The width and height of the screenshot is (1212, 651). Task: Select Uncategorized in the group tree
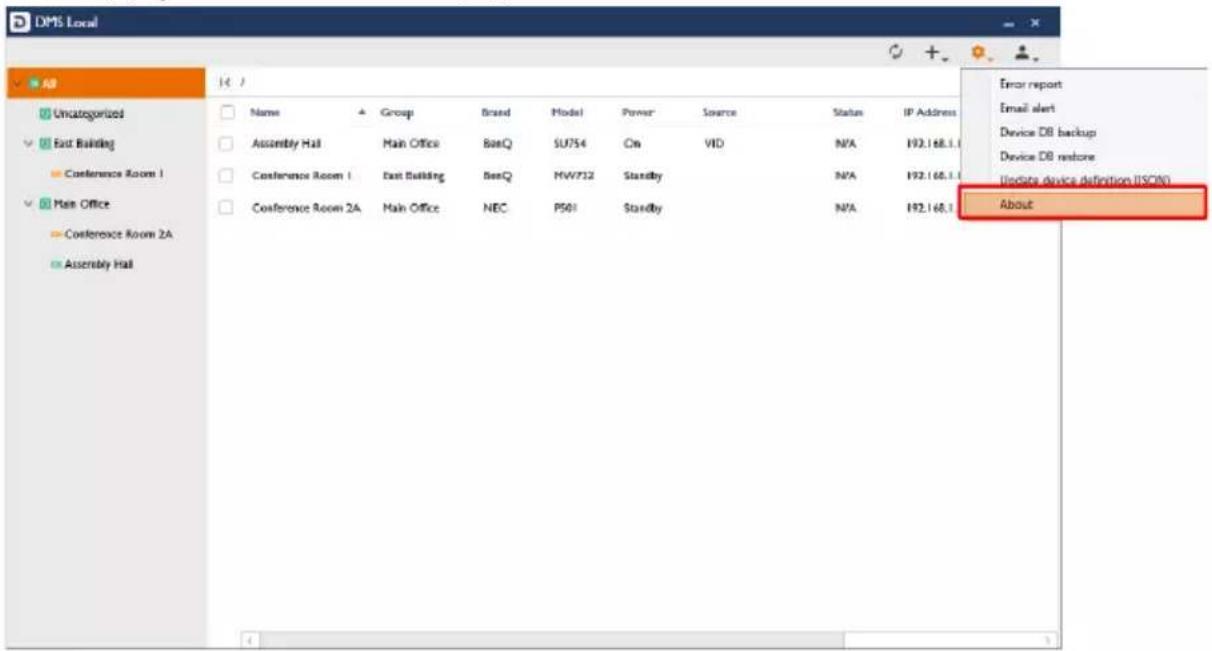click(88, 115)
